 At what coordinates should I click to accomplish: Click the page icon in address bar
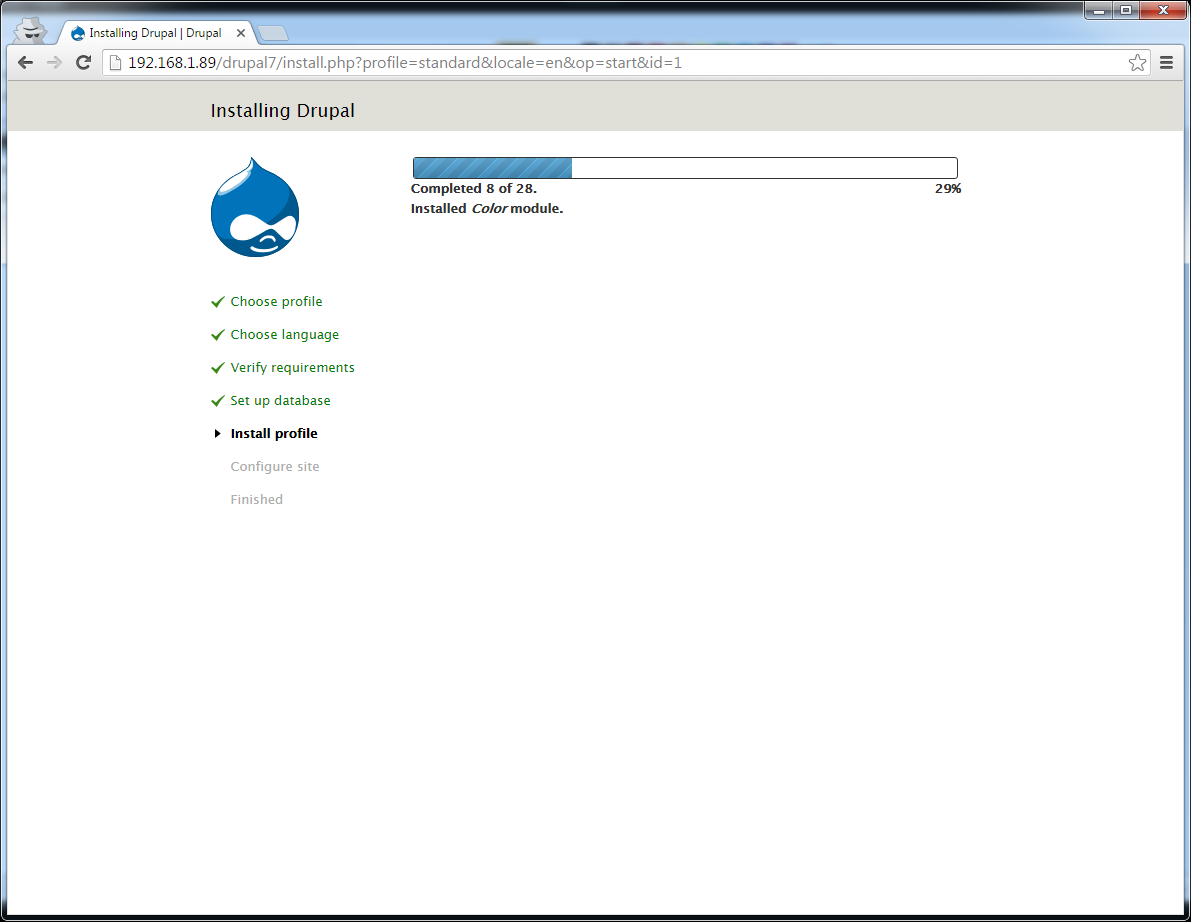[115, 63]
